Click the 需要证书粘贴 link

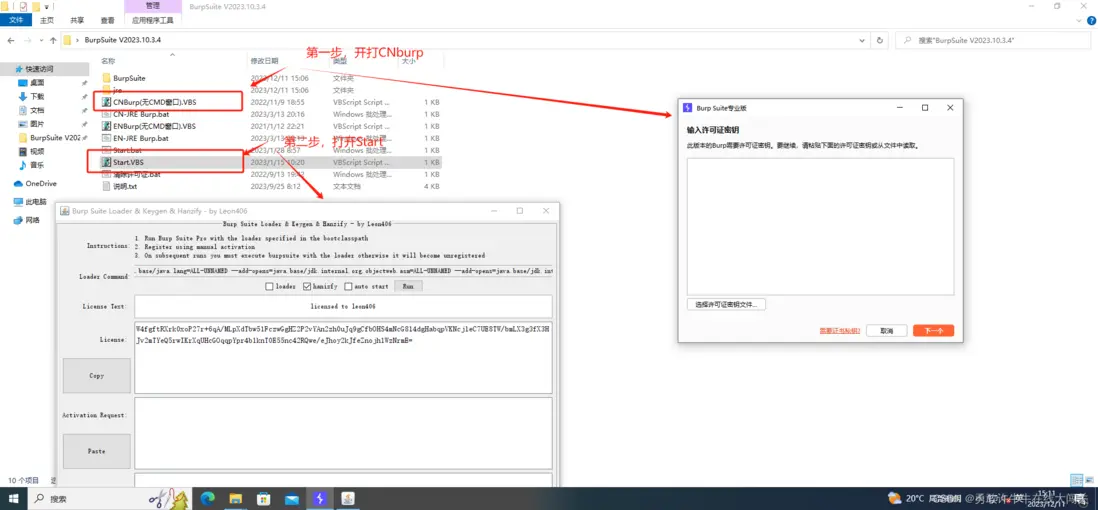840,331
